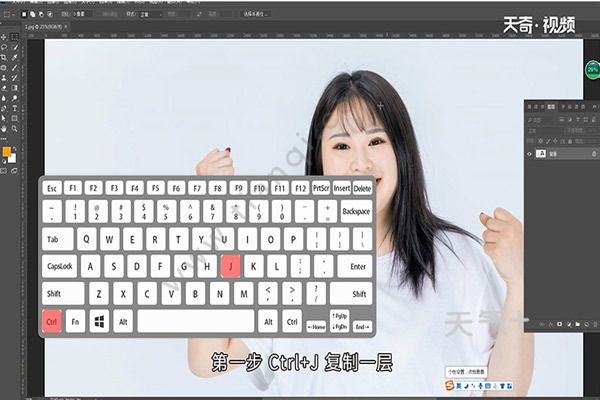
Task: Select the Blur tool
Action: point(4,98)
